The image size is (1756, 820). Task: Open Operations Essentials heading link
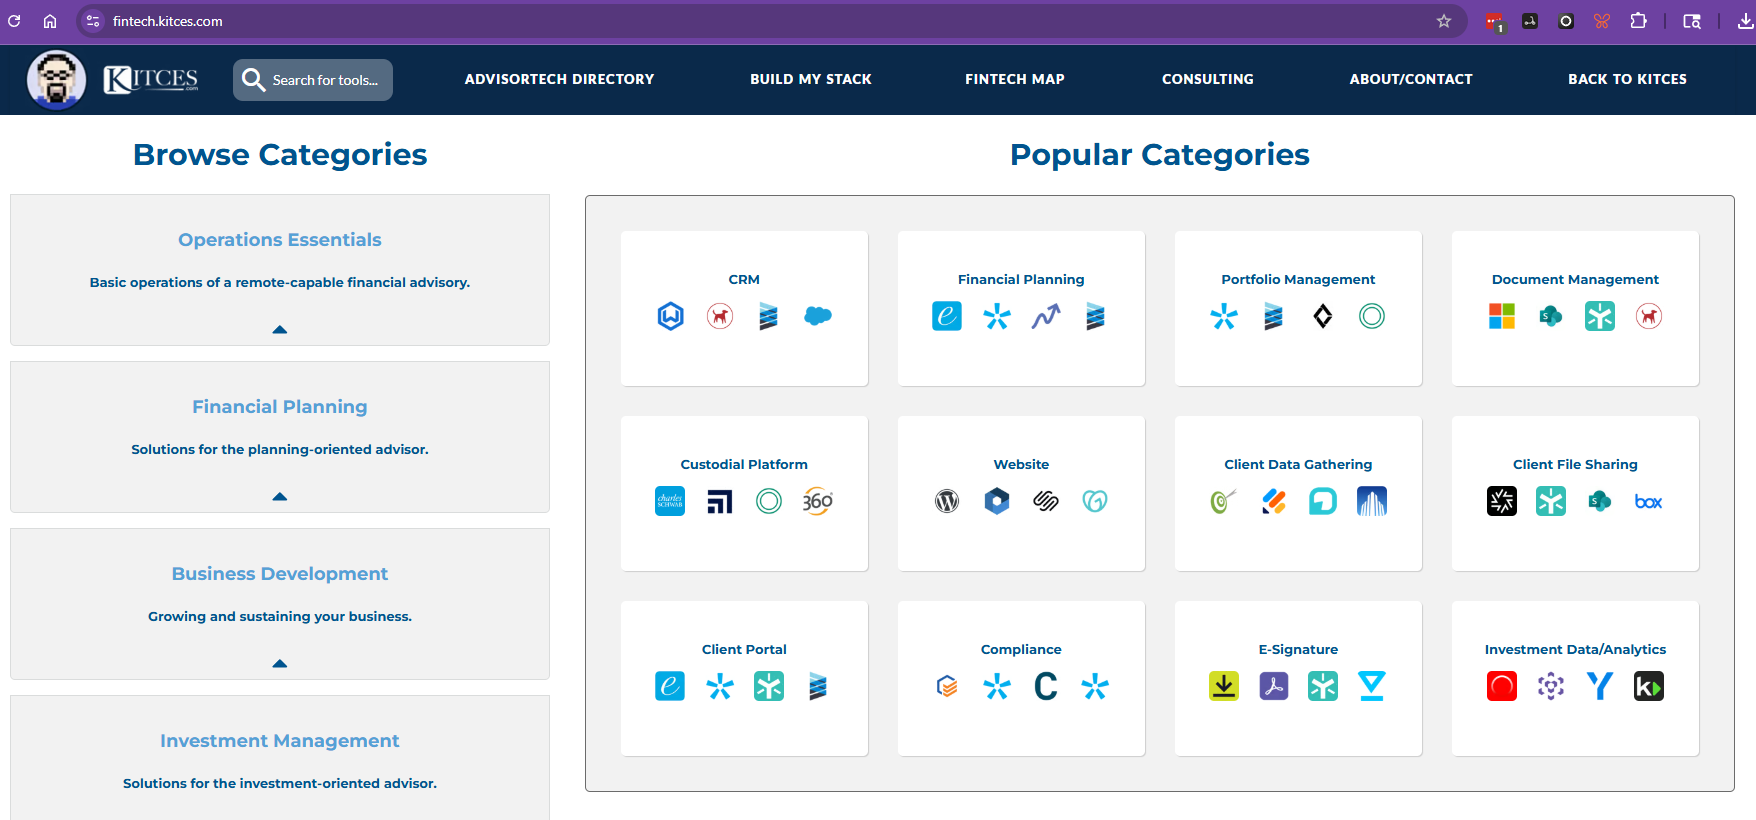coord(280,240)
